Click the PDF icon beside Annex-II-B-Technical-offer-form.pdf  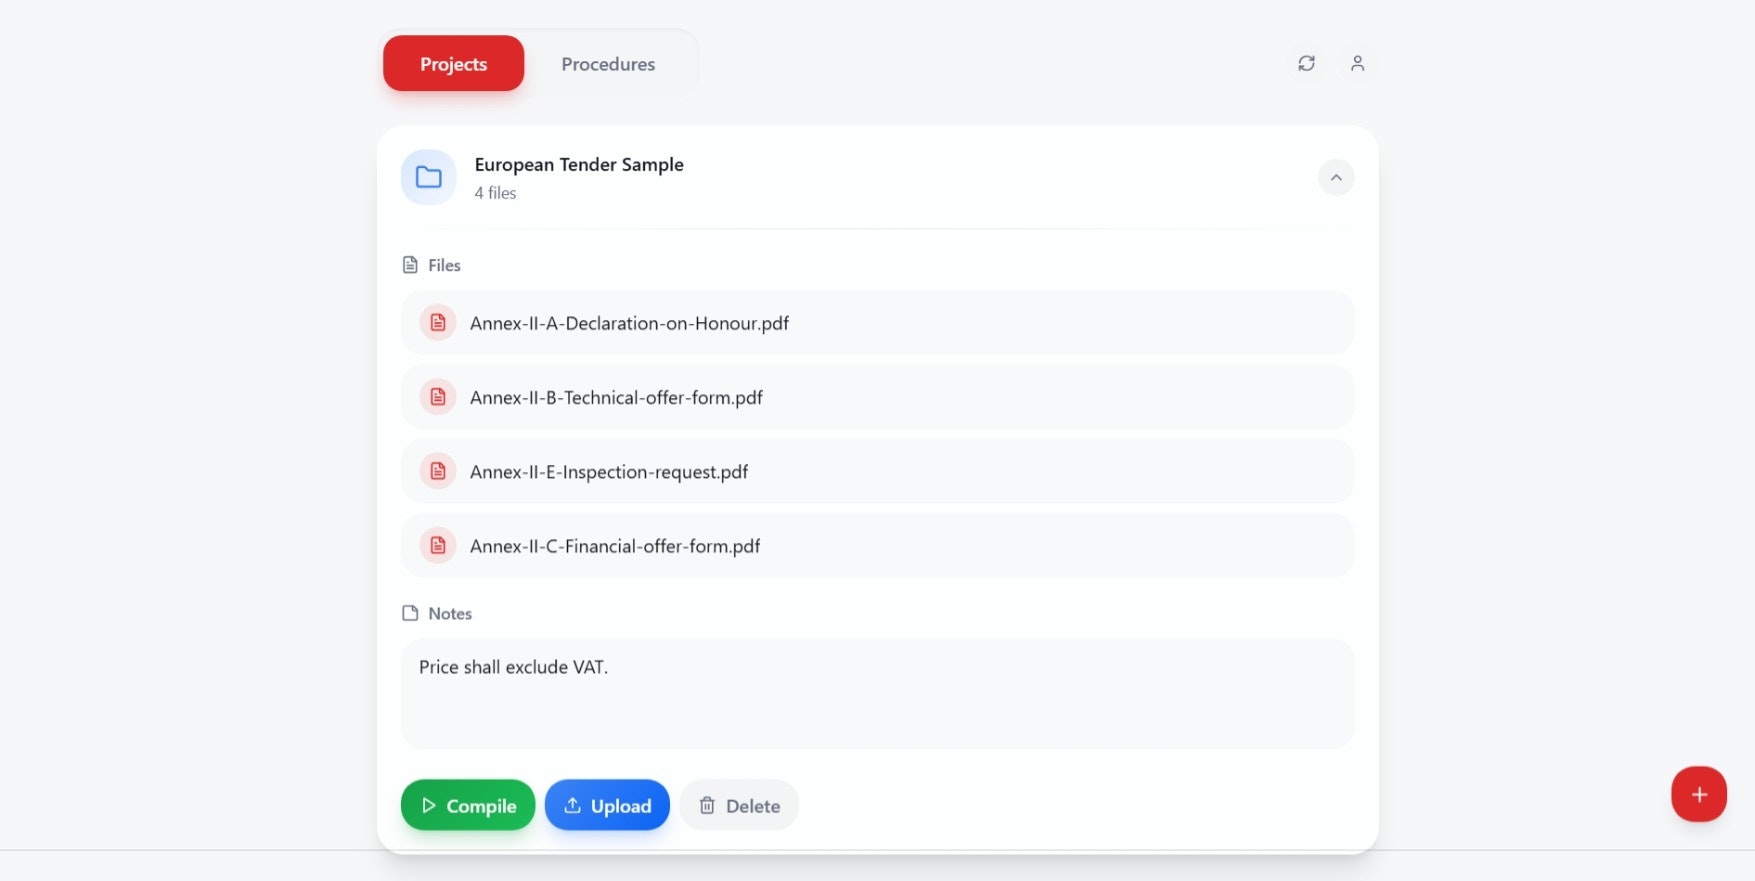tap(438, 397)
